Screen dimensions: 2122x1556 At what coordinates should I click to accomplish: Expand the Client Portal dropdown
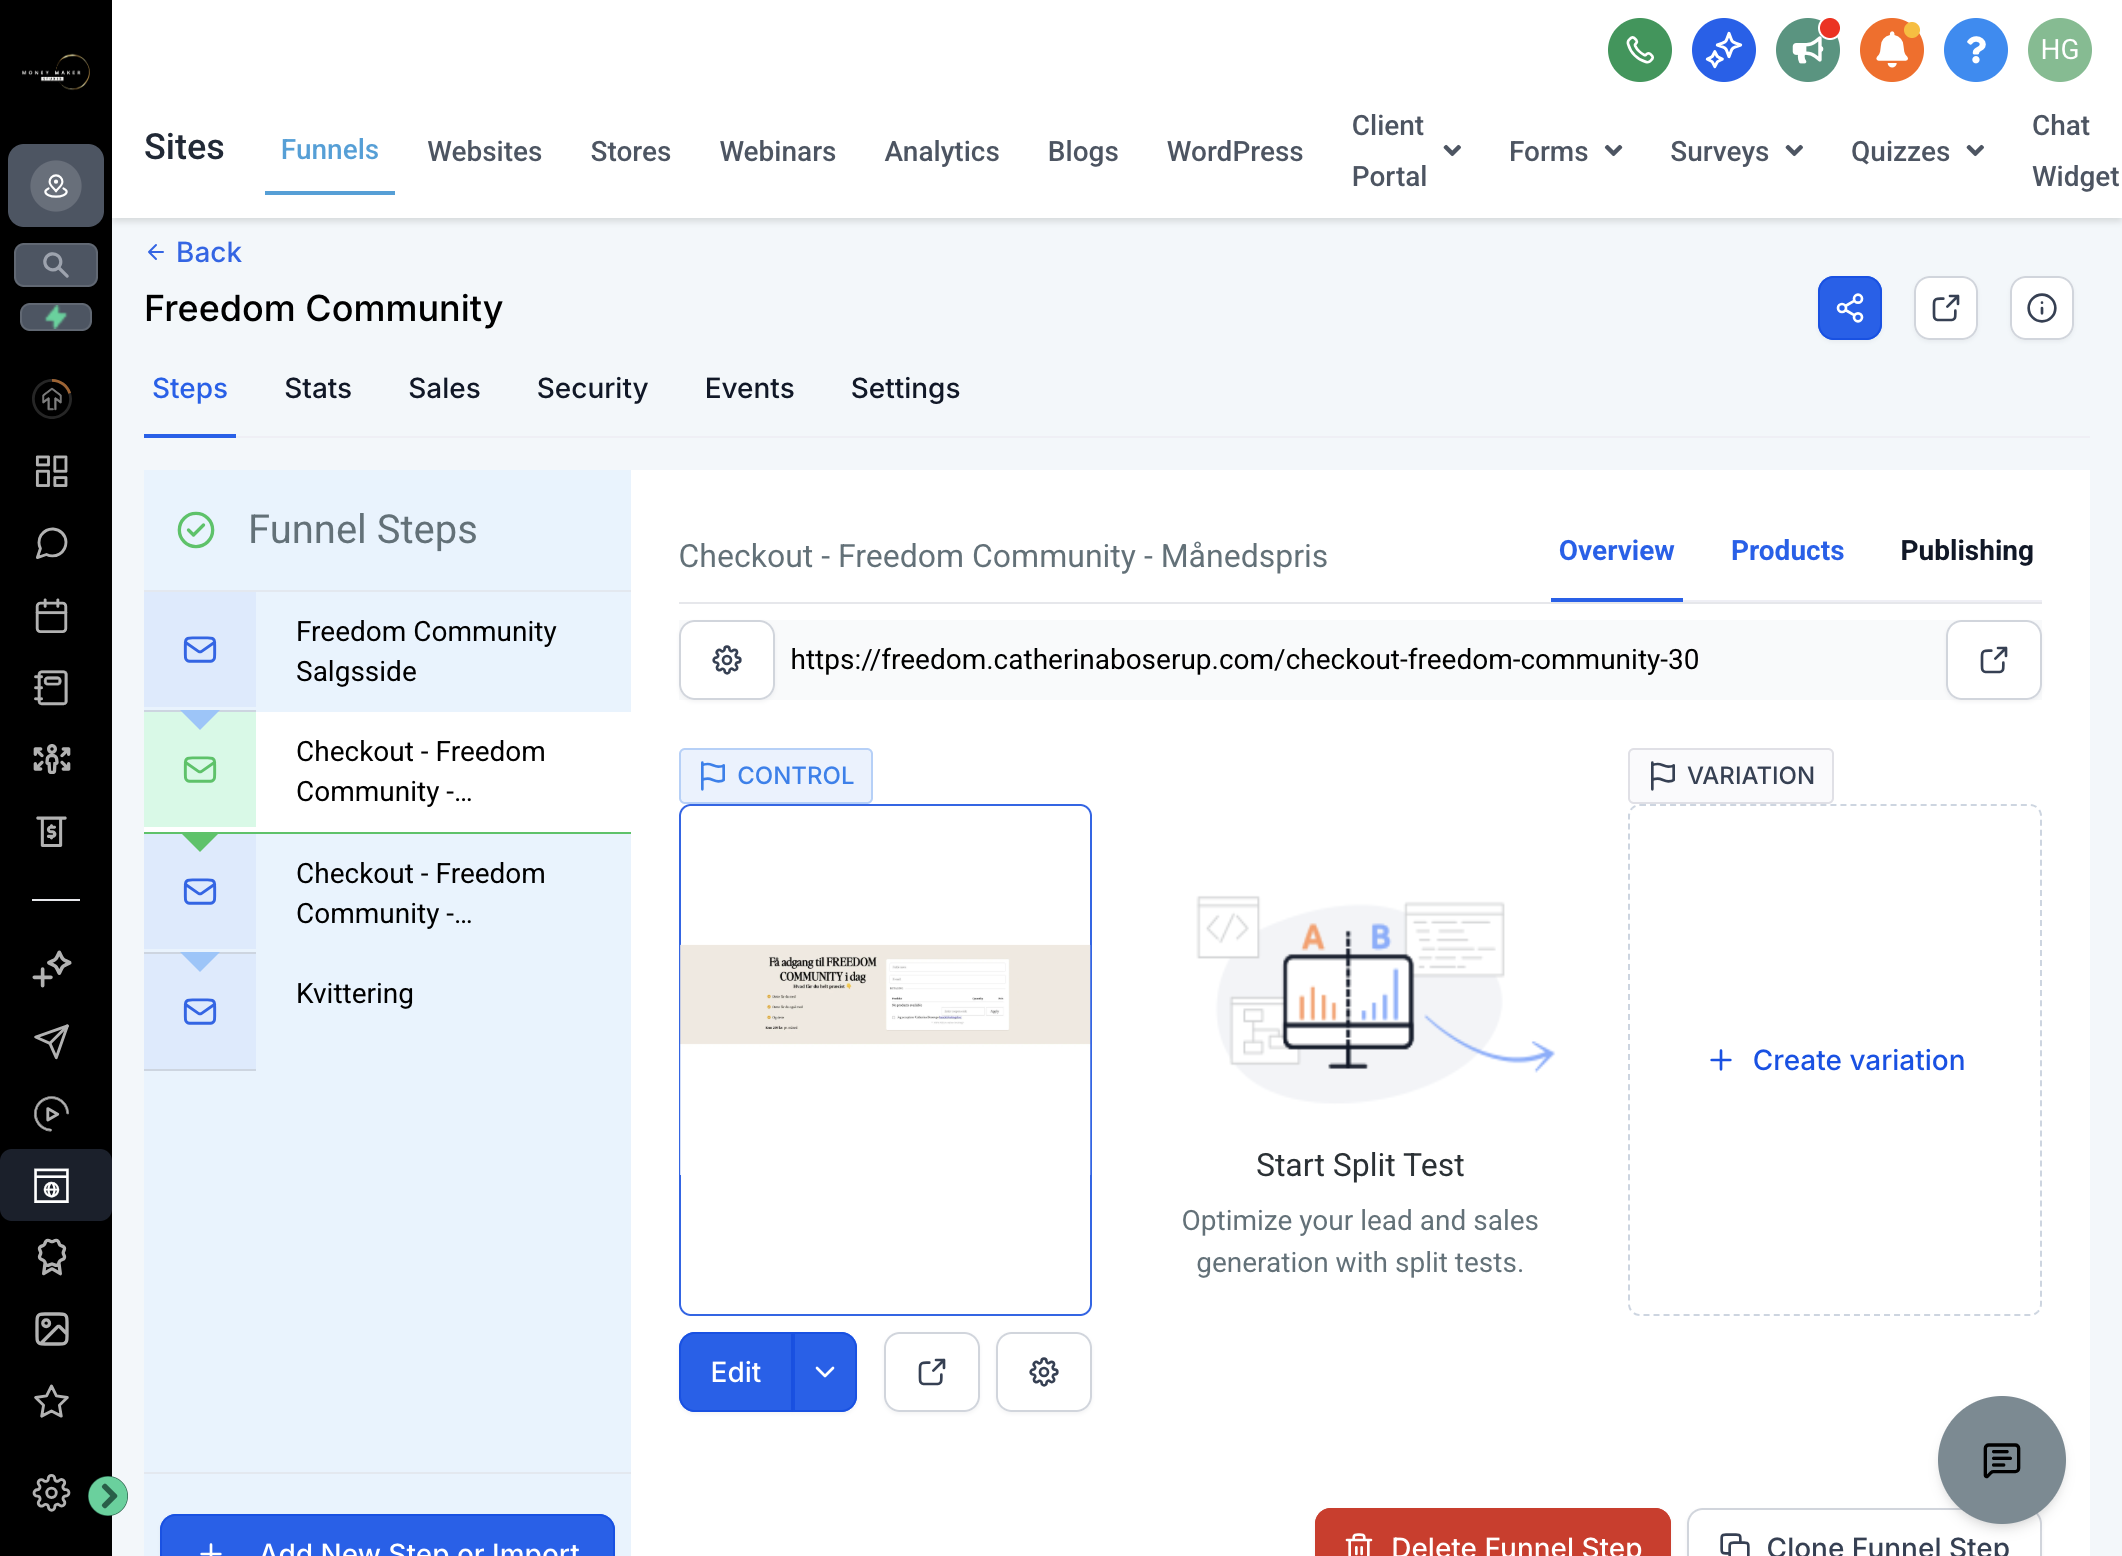(1453, 151)
